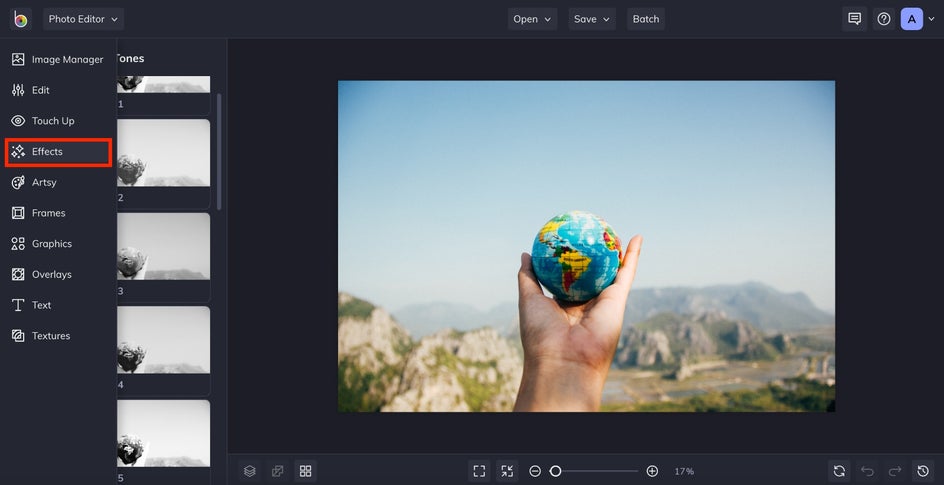Click the grid view icon
The image size is (944, 485).
(x=305, y=471)
